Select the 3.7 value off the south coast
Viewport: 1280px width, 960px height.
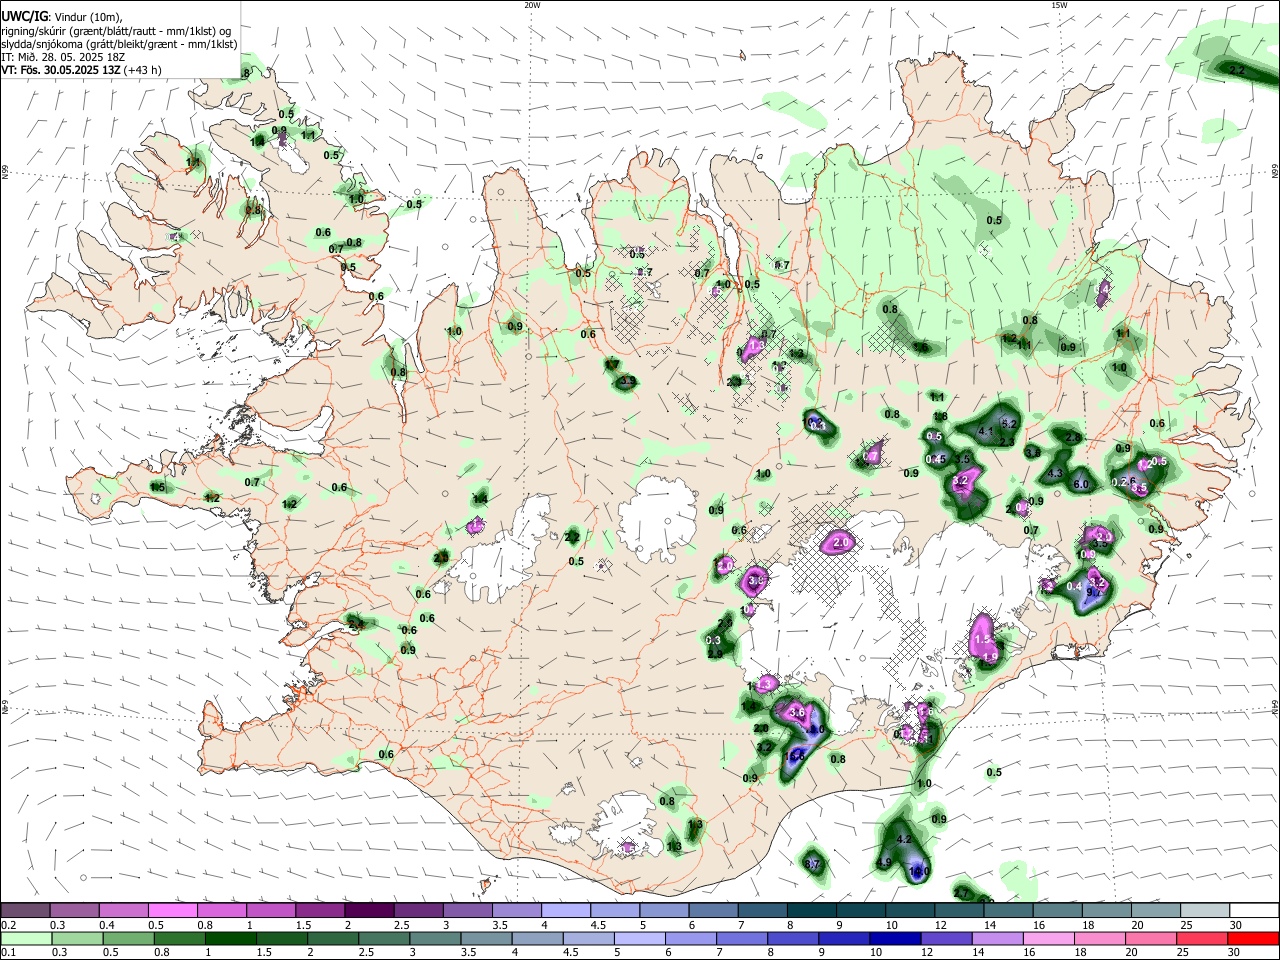[812, 864]
